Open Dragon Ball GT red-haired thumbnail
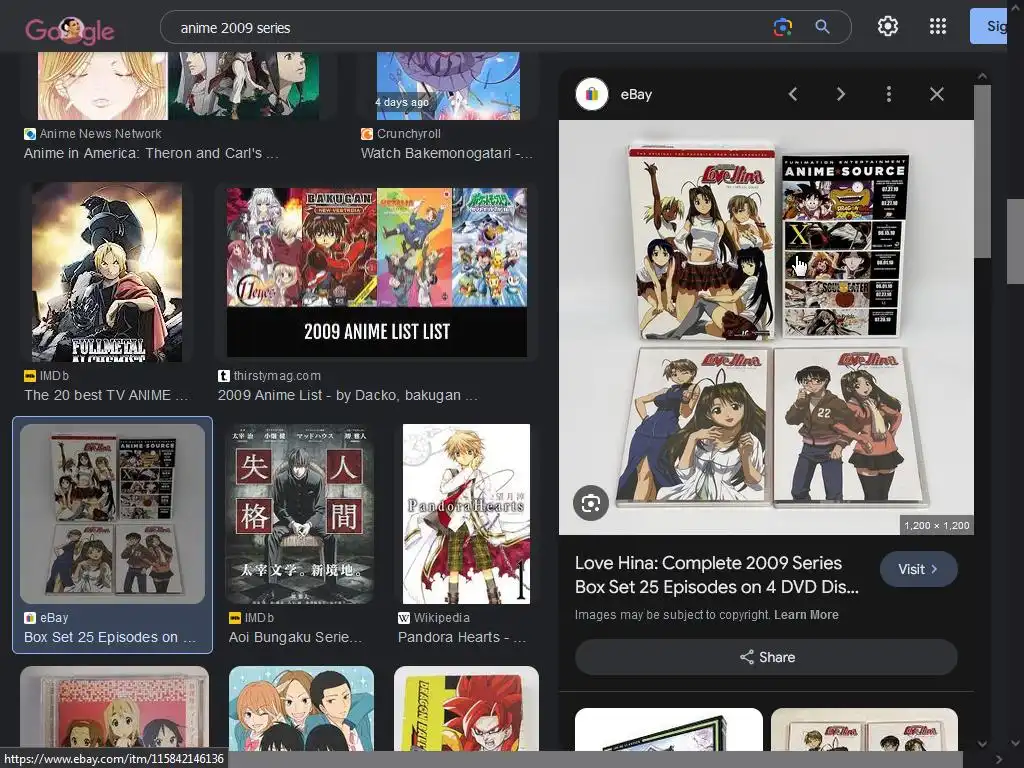The height and width of the screenshot is (768, 1024). [x=466, y=708]
